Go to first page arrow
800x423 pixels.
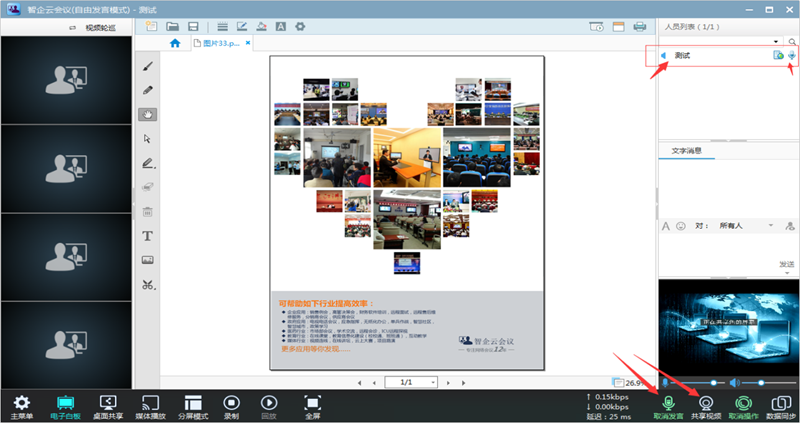point(360,383)
